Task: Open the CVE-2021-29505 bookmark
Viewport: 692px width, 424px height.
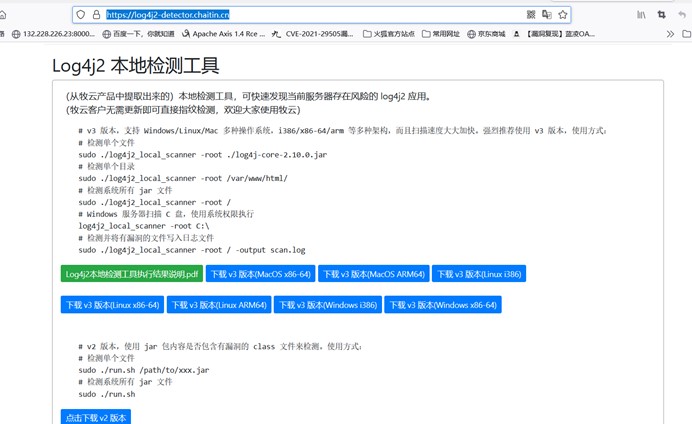Action: click(313, 34)
